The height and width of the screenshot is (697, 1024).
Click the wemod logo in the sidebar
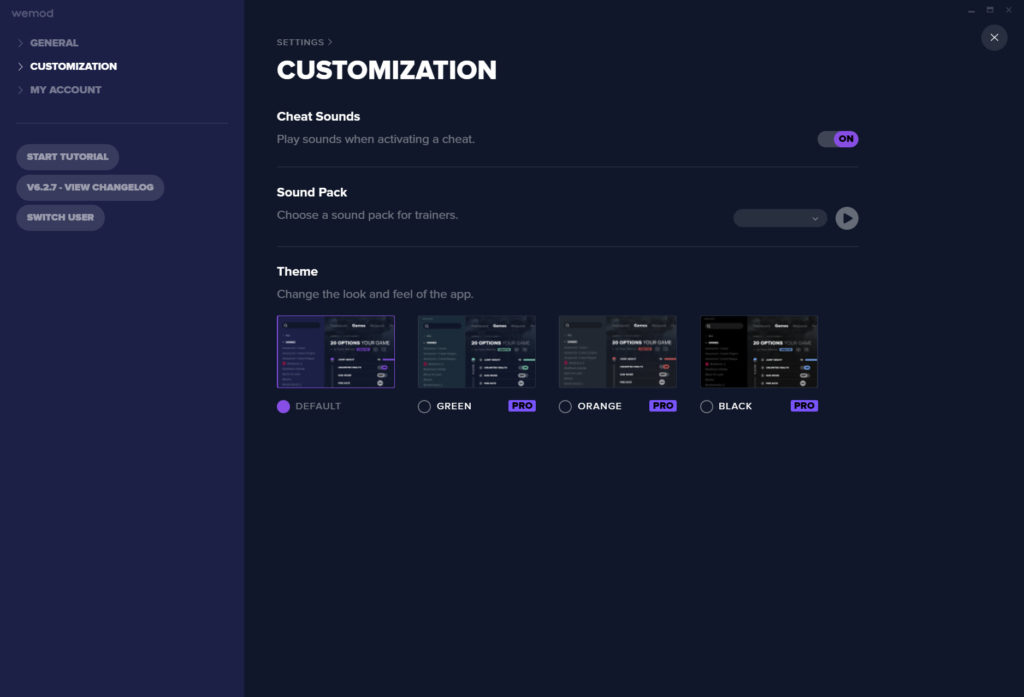tap(33, 13)
